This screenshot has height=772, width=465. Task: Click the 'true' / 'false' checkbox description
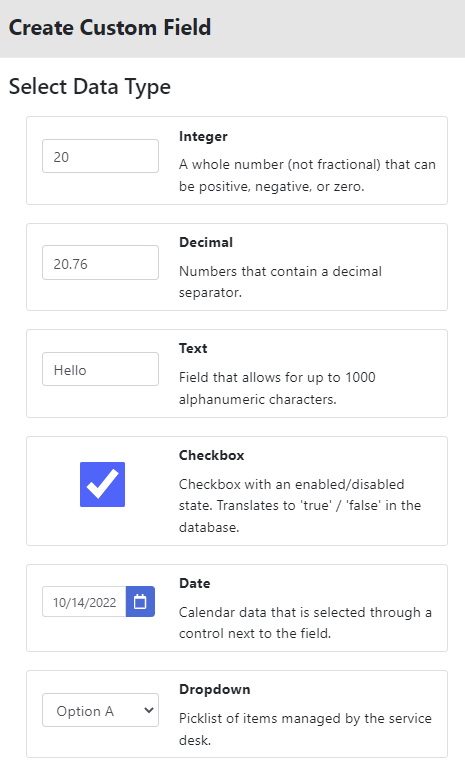point(300,506)
